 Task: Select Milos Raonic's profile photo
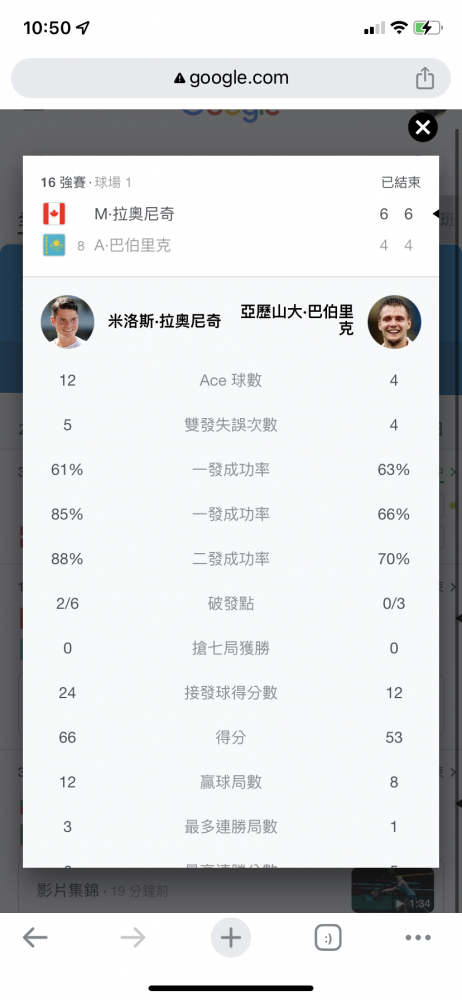68,321
